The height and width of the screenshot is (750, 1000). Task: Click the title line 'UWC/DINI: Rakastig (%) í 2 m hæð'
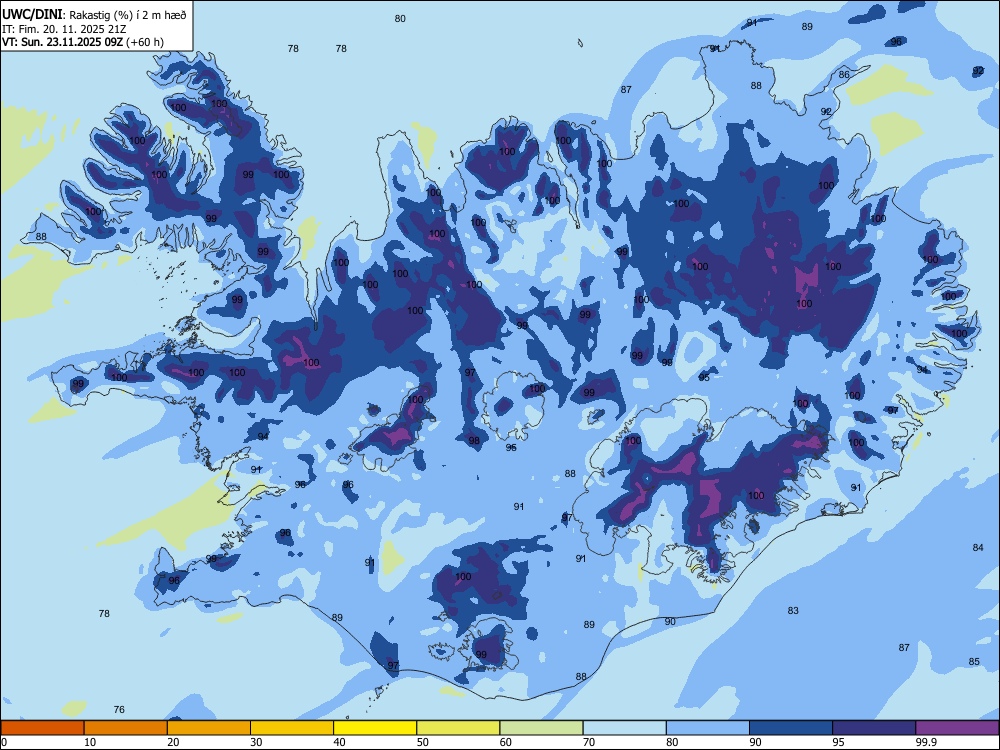click(94, 15)
